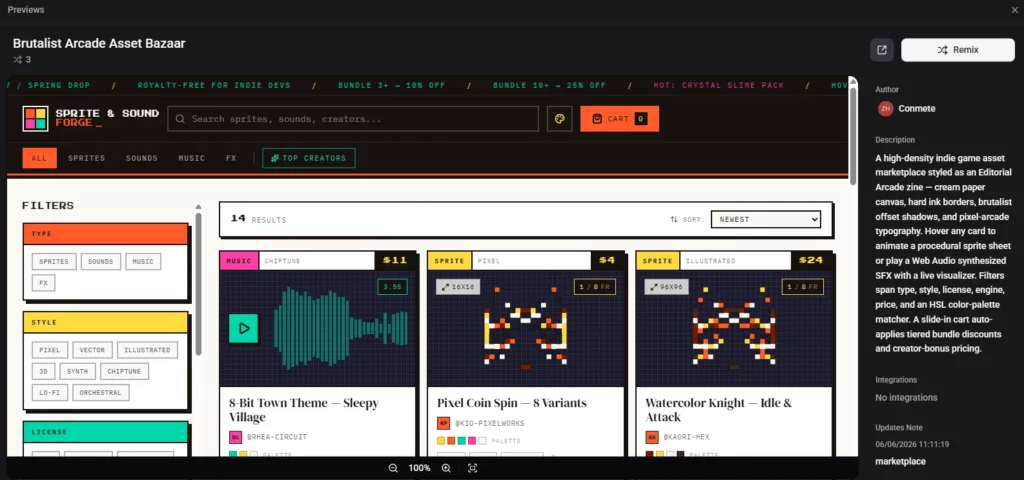Open @RHEA-CIRCUIT creator link

click(277, 437)
